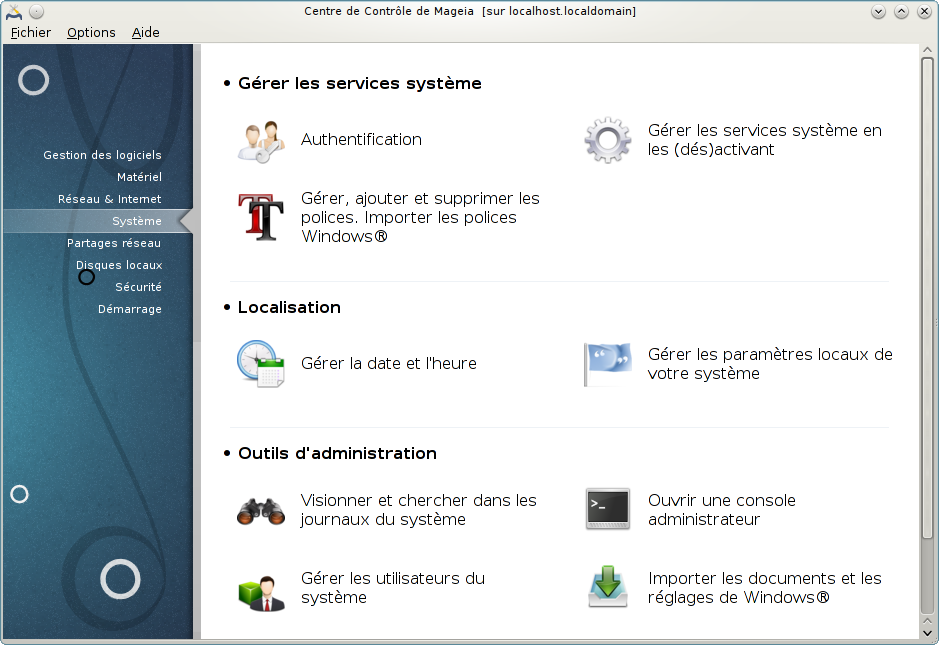Screen dimensions: 939x645
Task: Open Gérer la date et l'heure
Action: tap(389, 364)
